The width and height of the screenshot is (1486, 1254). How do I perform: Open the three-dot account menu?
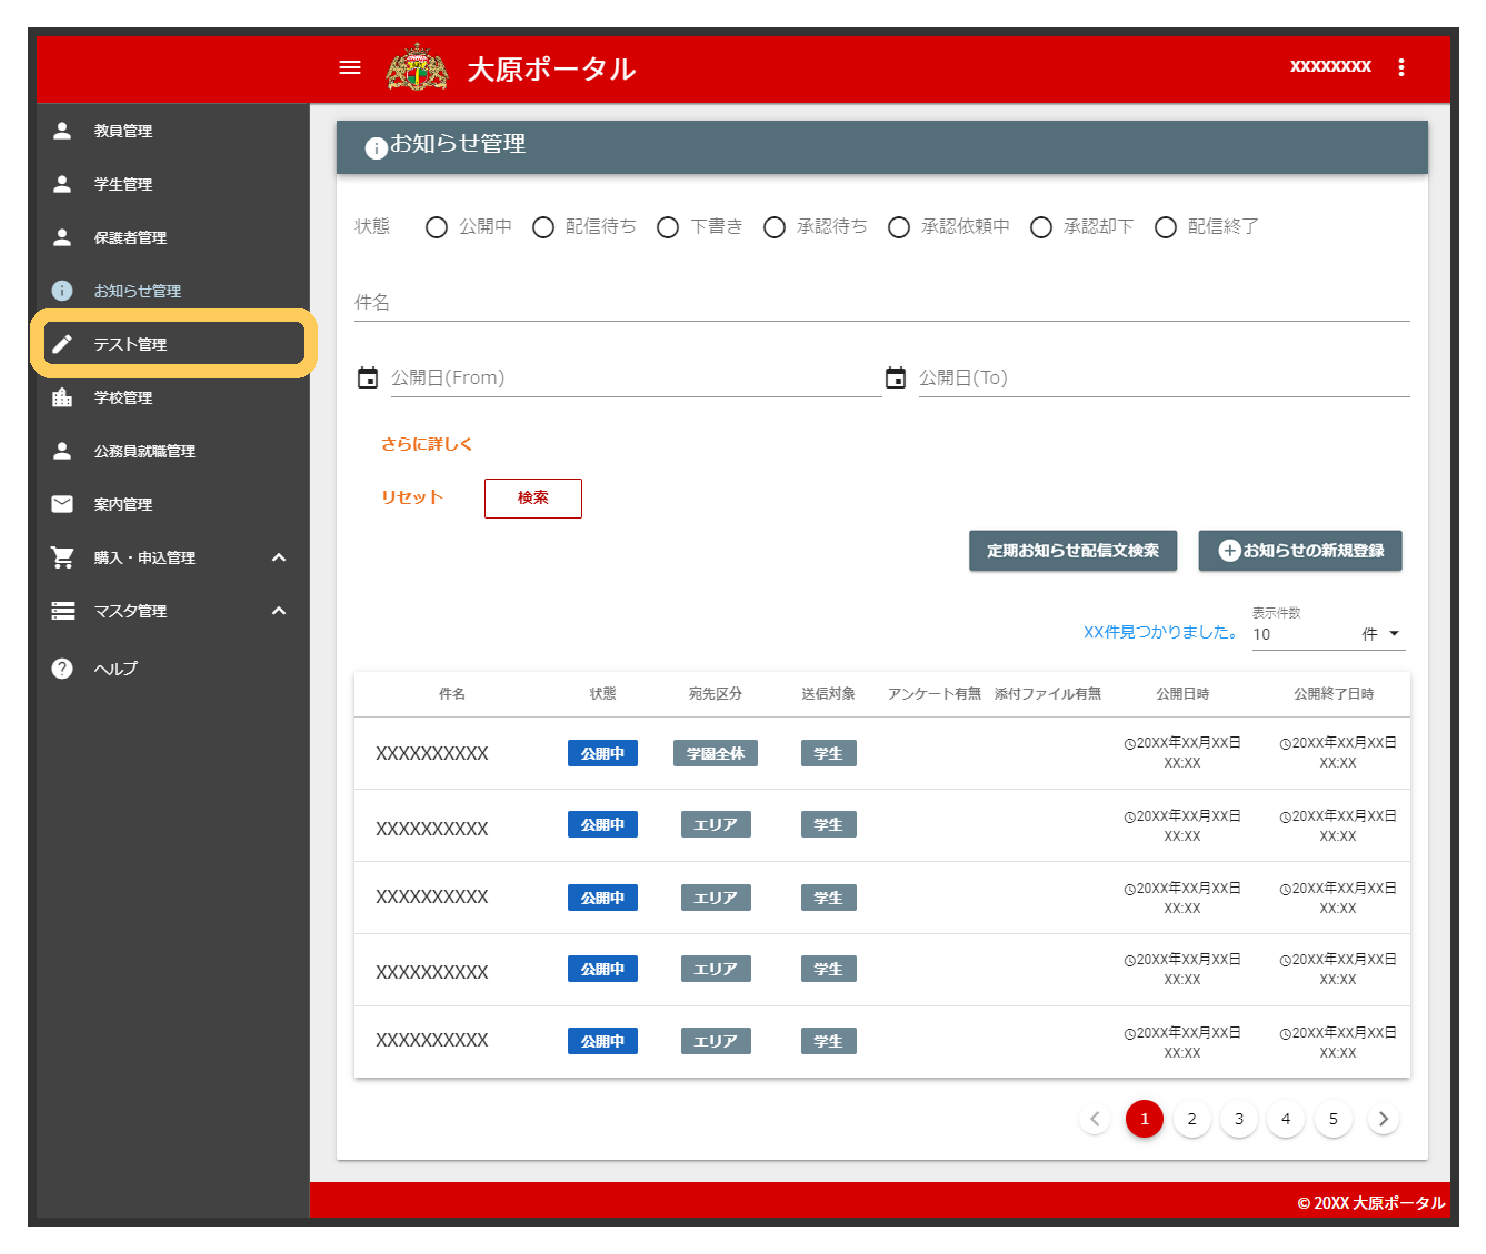coord(1401,67)
